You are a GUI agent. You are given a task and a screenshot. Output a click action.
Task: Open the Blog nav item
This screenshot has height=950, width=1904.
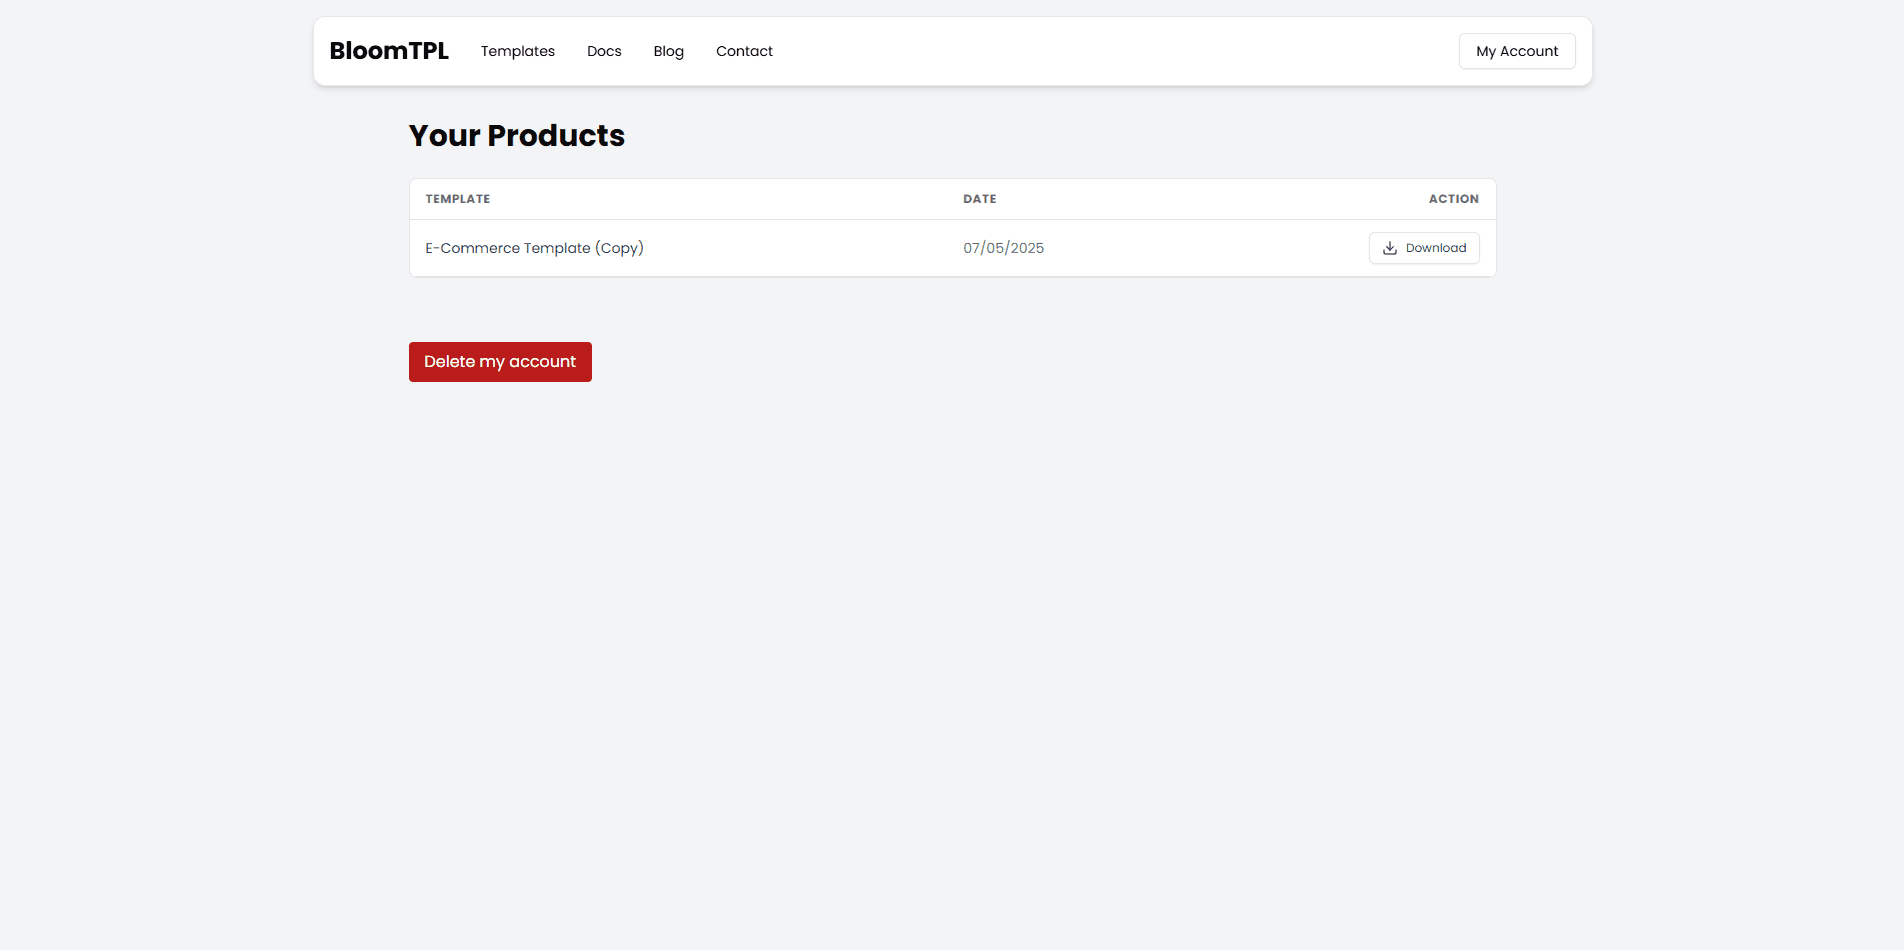tap(669, 51)
